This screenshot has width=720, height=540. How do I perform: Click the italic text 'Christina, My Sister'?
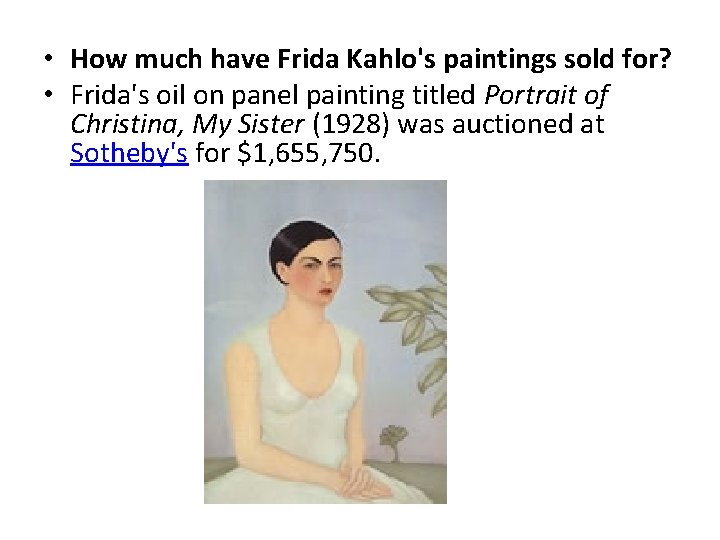click(196, 125)
